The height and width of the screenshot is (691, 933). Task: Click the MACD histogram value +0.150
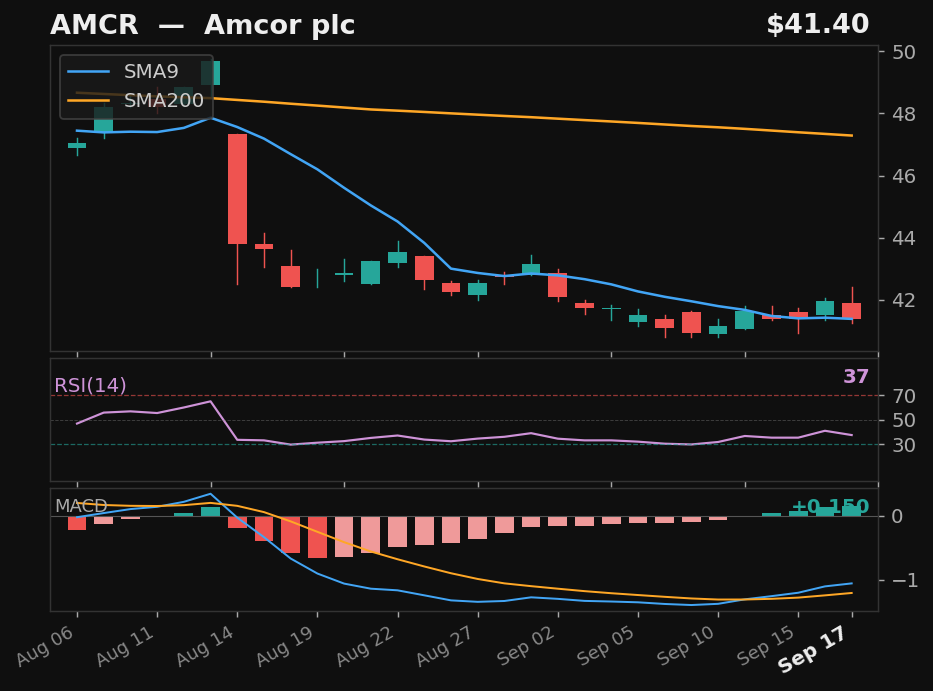(x=830, y=506)
